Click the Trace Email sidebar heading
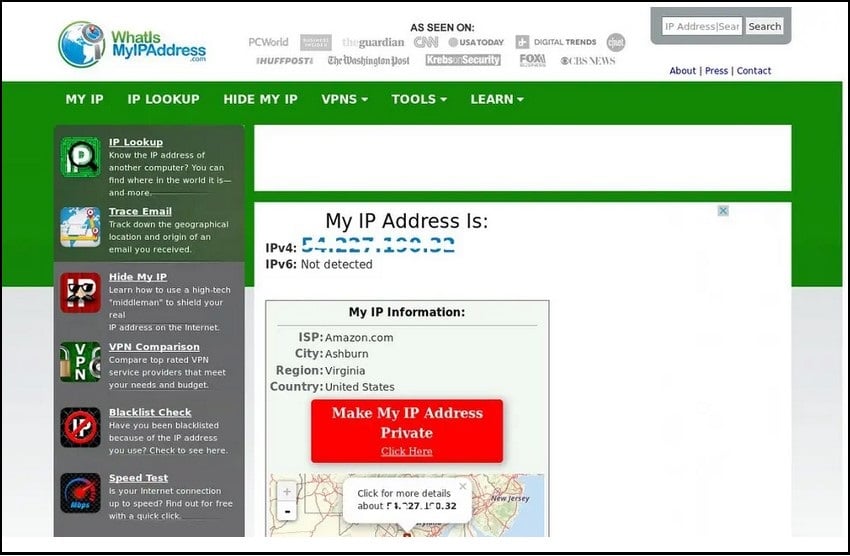The height and width of the screenshot is (556, 850). pos(140,211)
